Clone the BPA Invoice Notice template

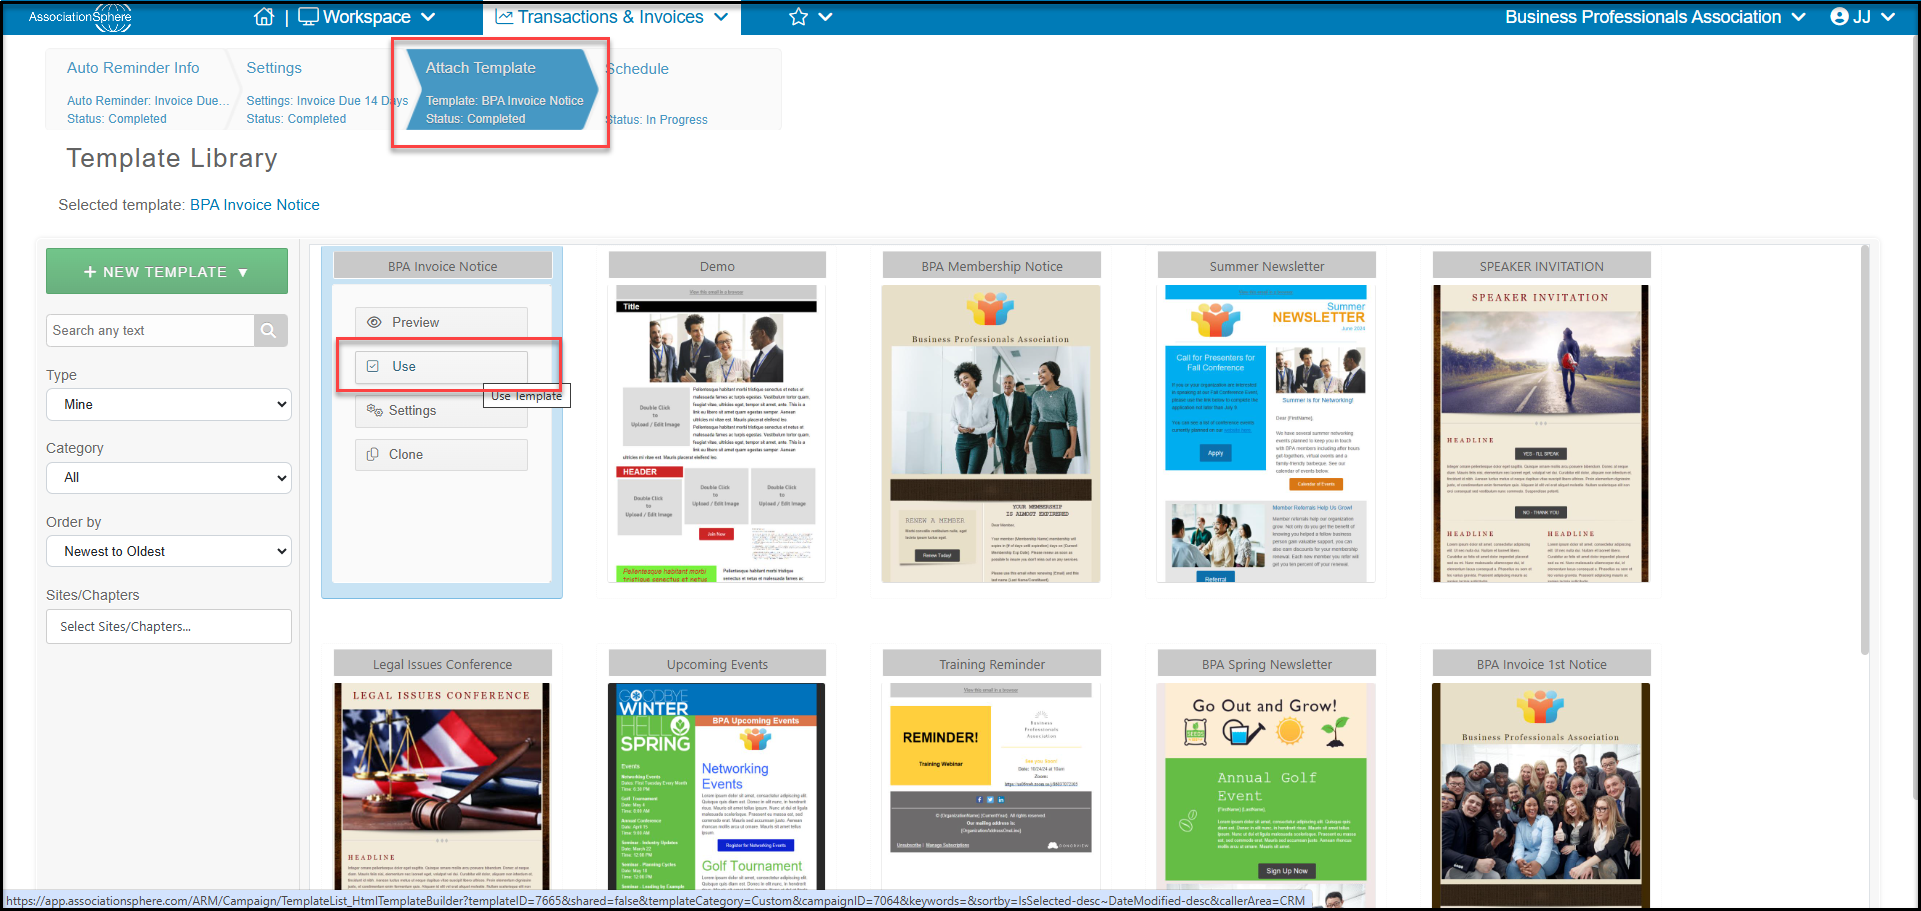[x=441, y=454]
